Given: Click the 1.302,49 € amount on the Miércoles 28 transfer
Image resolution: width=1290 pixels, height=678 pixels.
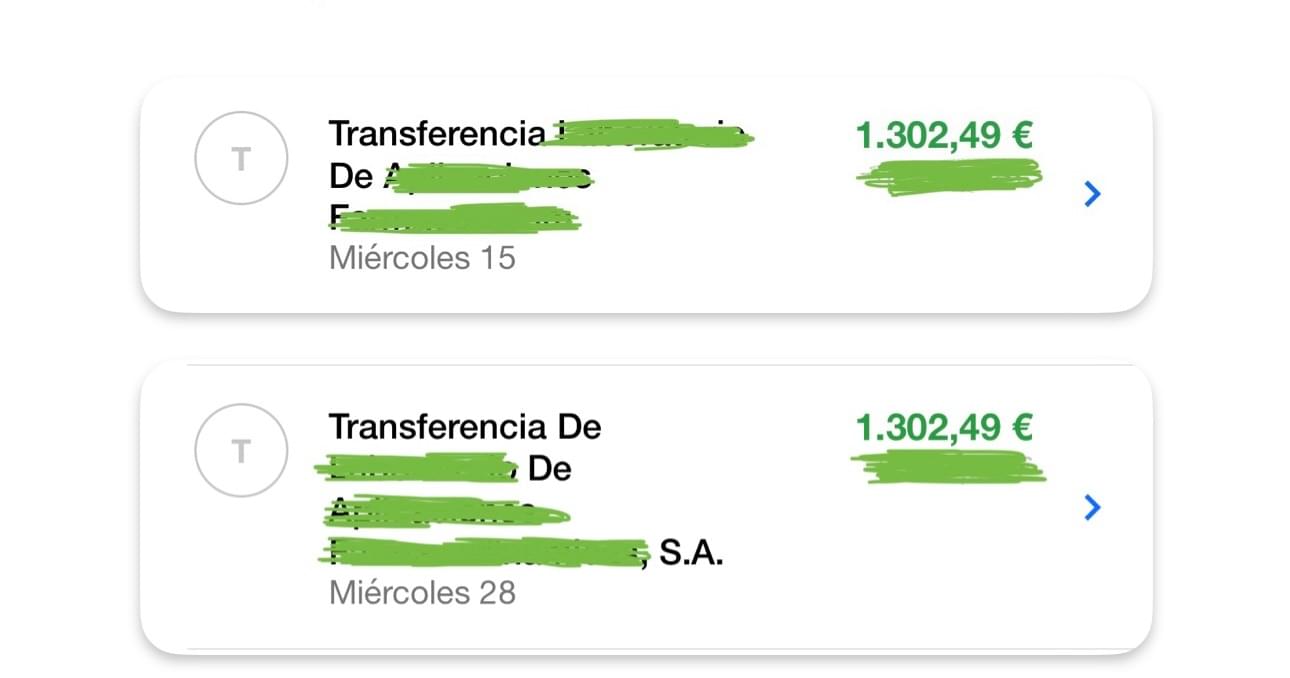Looking at the screenshot, I should 944,428.
